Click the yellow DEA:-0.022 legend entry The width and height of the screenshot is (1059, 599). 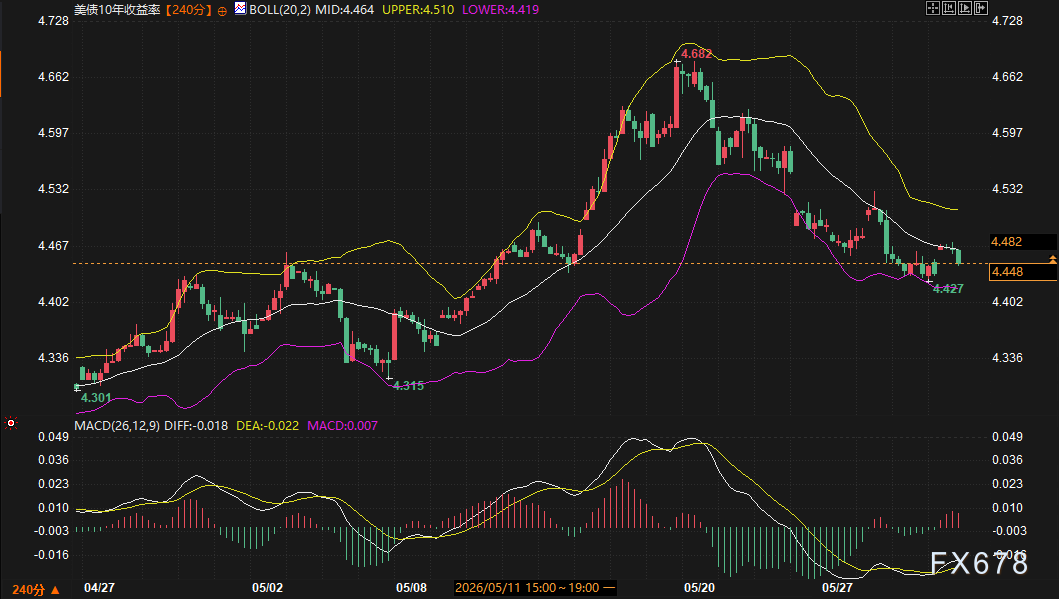(267, 425)
